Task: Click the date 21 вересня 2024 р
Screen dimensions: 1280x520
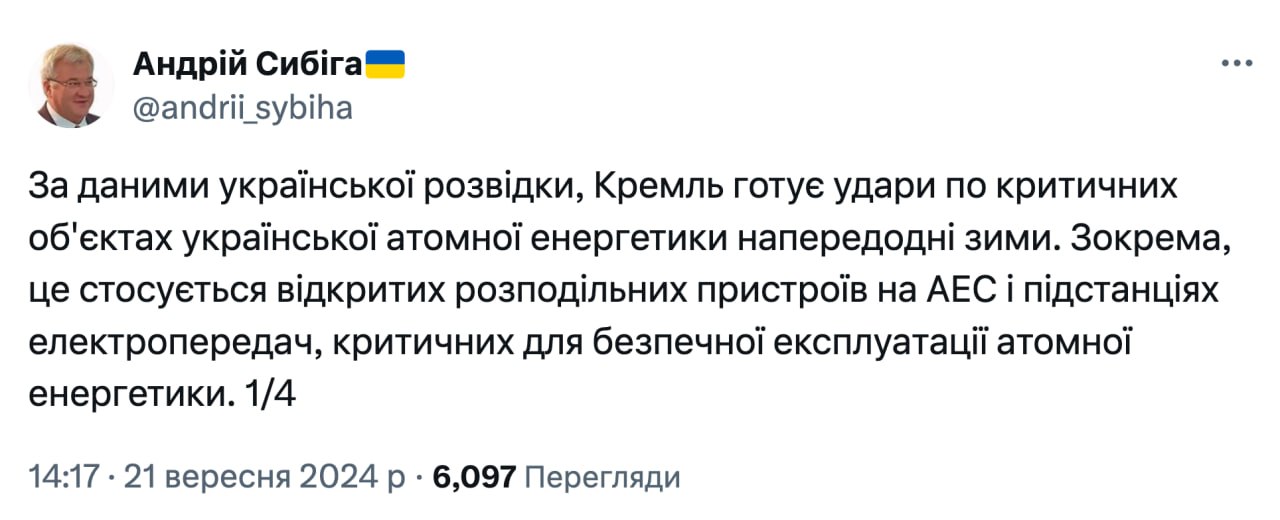Action: [x=264, y=477]
